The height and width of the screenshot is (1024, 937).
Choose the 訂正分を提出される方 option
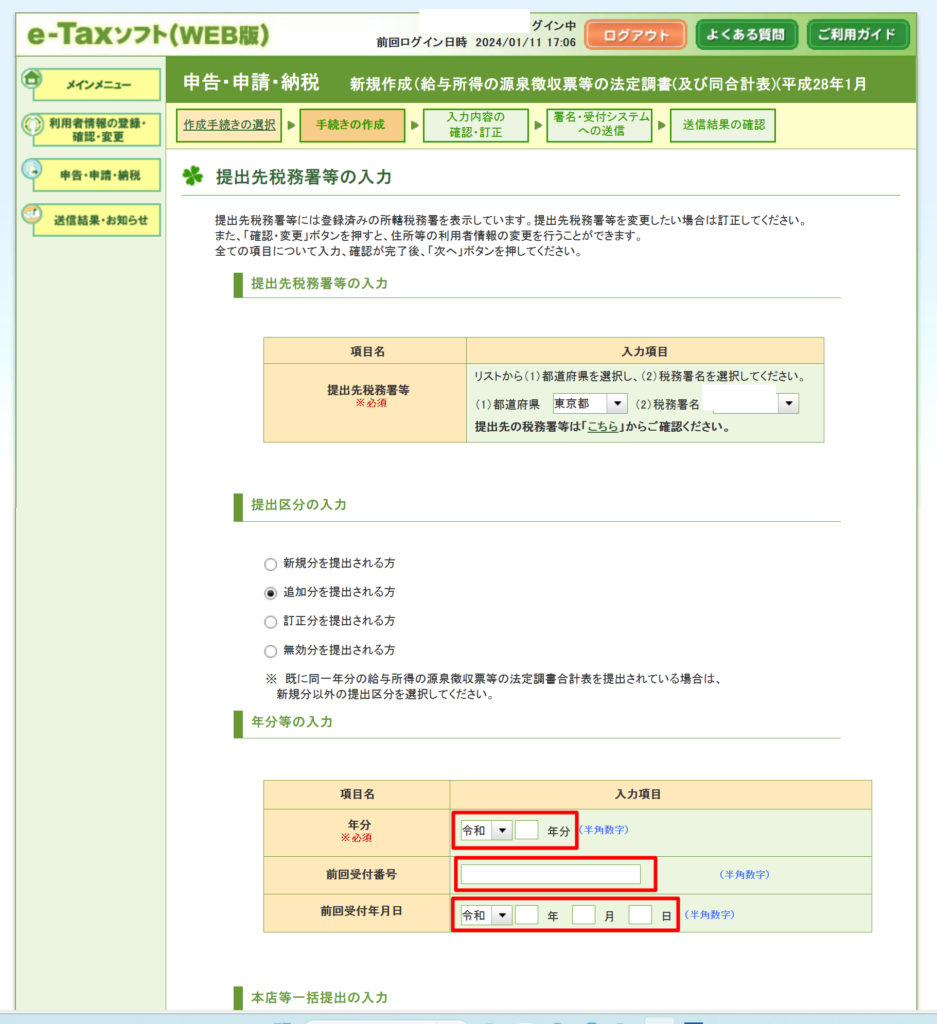(270, 621)
